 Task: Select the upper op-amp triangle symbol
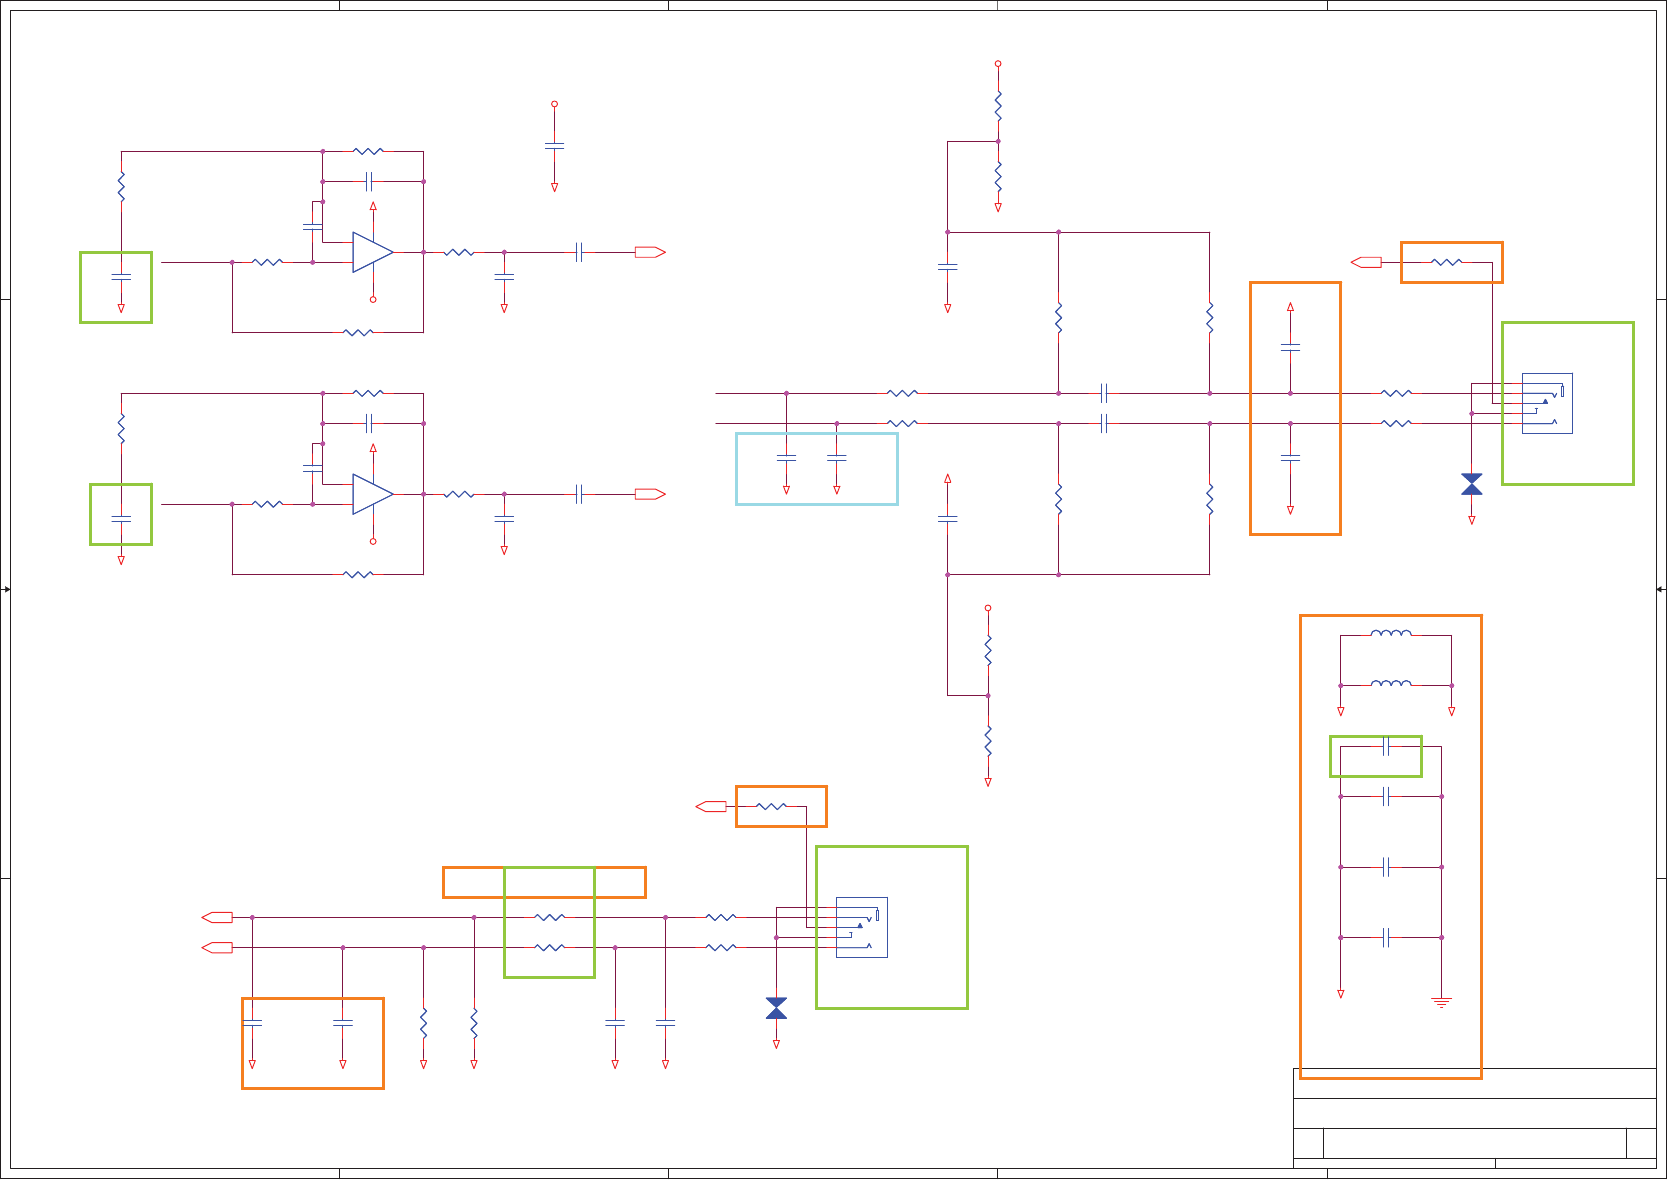pyautogui.click(x=372, y=252)
